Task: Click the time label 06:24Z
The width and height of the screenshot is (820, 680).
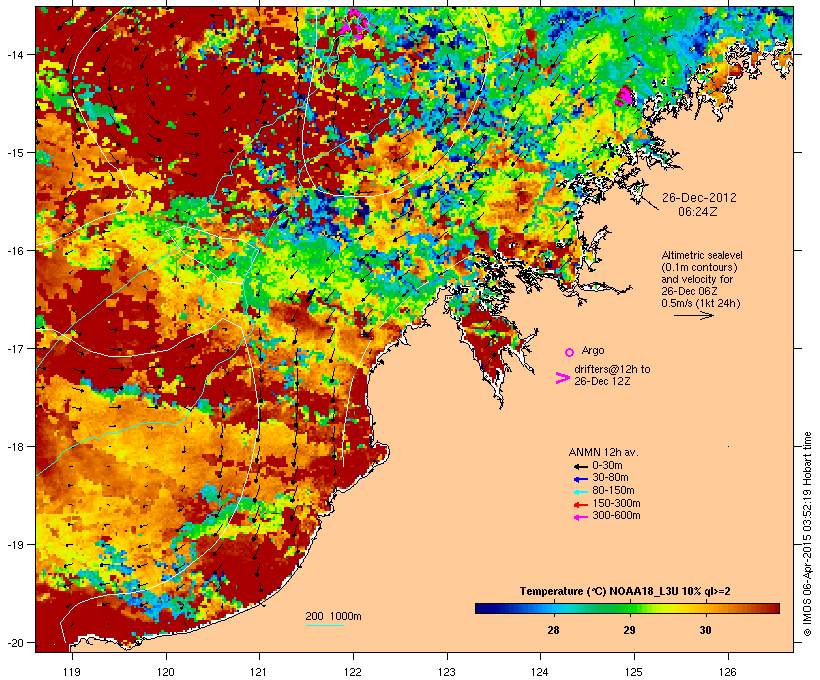Action: point(698,212)
